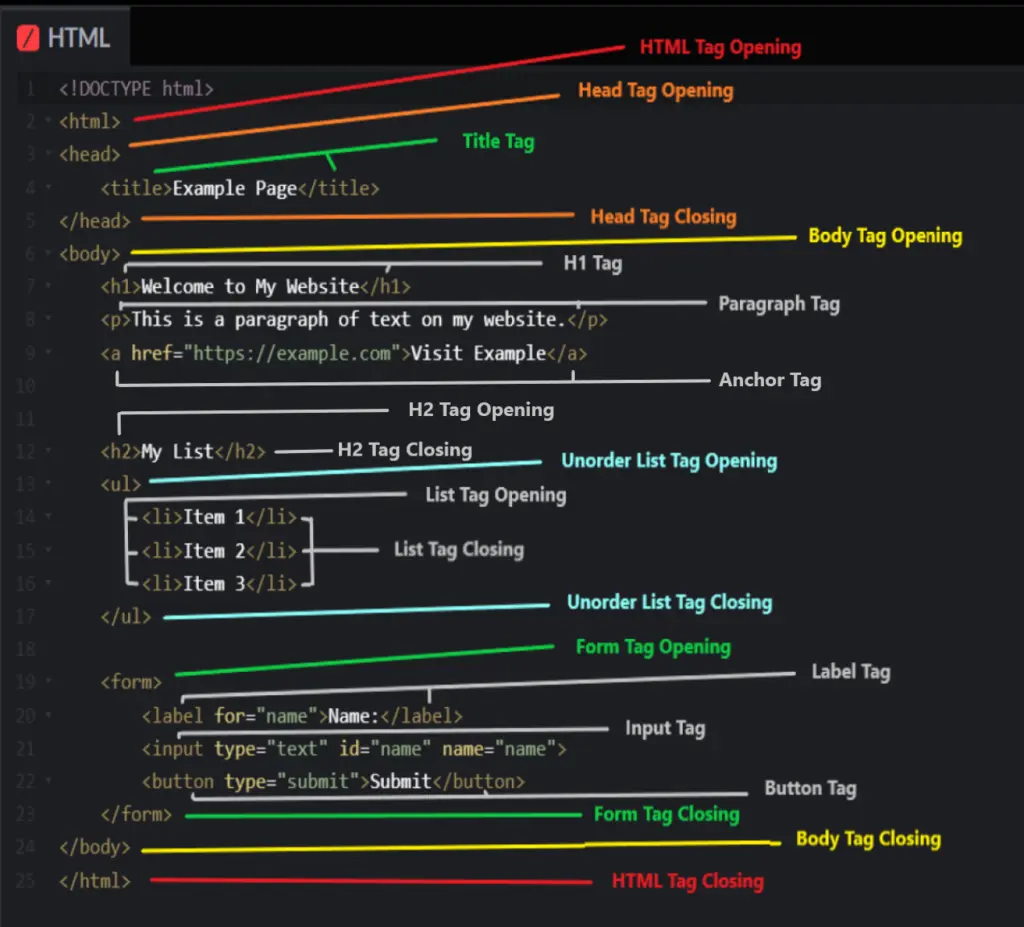Click empty line 18 in the editor
This screenshot has height=927, width=1024.
300,649
